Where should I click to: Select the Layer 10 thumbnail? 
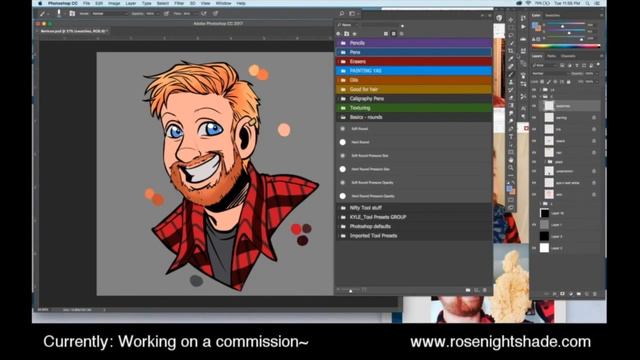click(544, 213)
